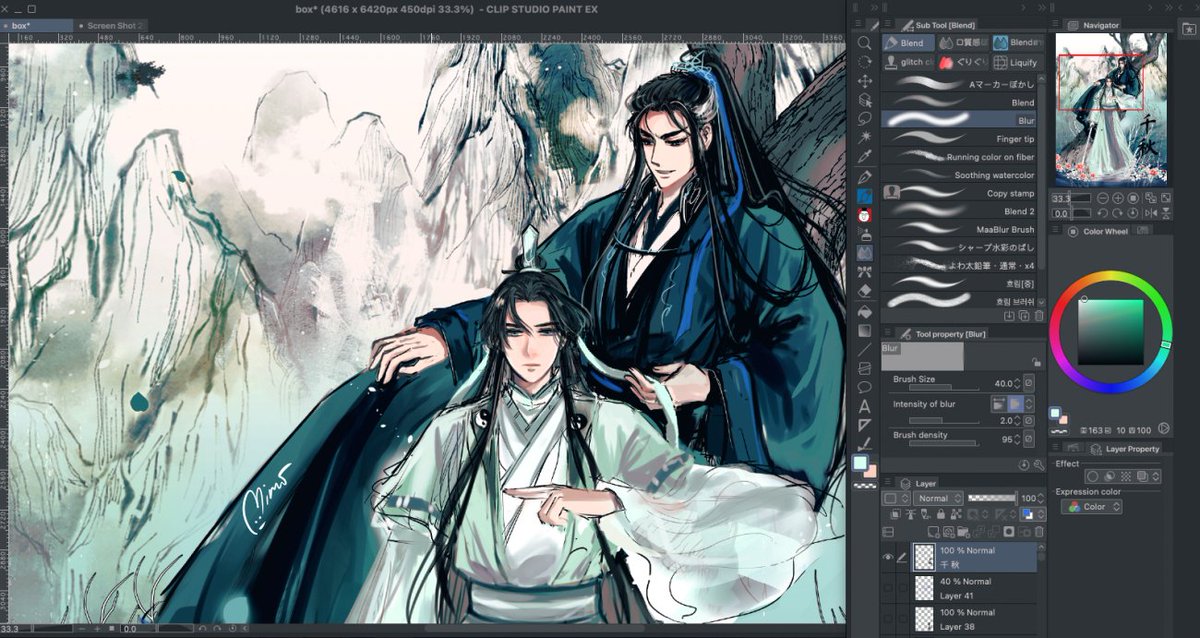Toggle Border effect in Layer Property
Image resolution: width=1200 pixels, height=638 pixels.
[x=1093, y=476]
